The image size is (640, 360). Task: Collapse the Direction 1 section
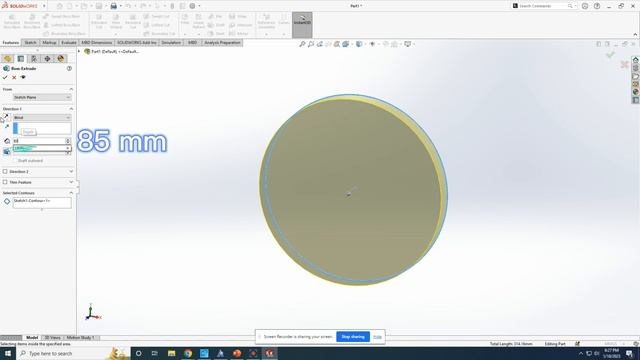click(71, 109)
